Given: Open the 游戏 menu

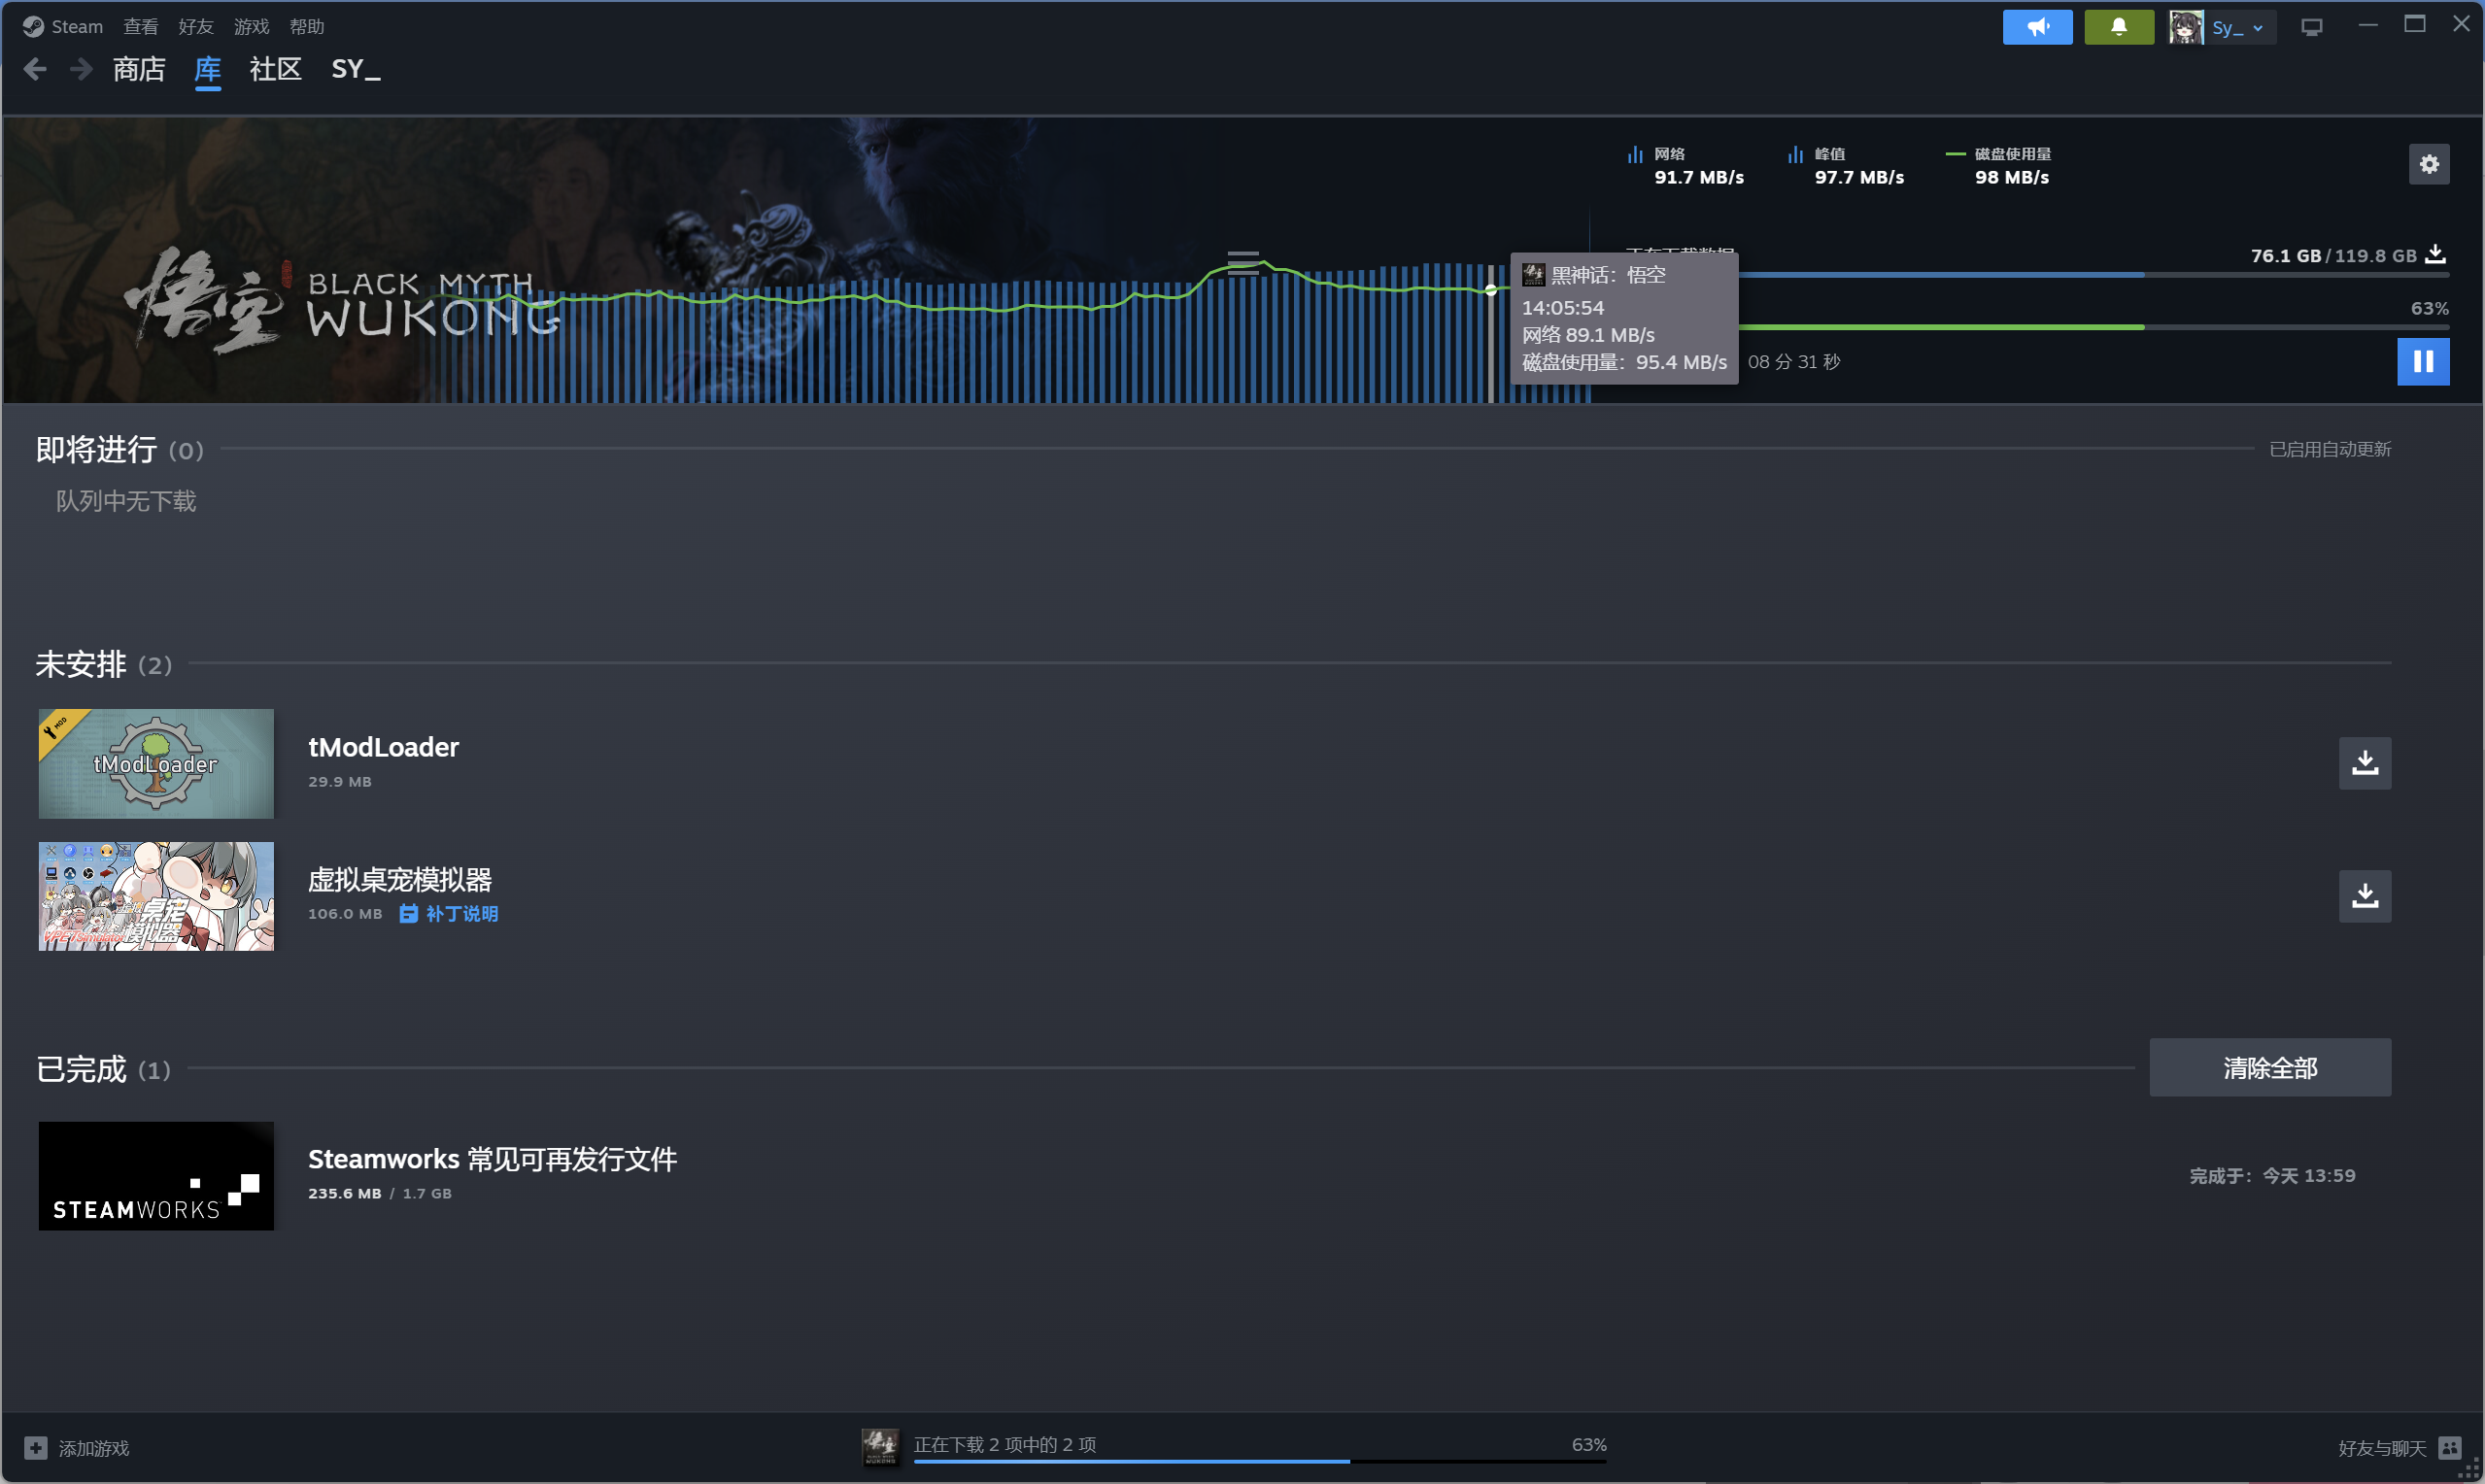Looking at the screenshot, I should [x=251, y=27].
